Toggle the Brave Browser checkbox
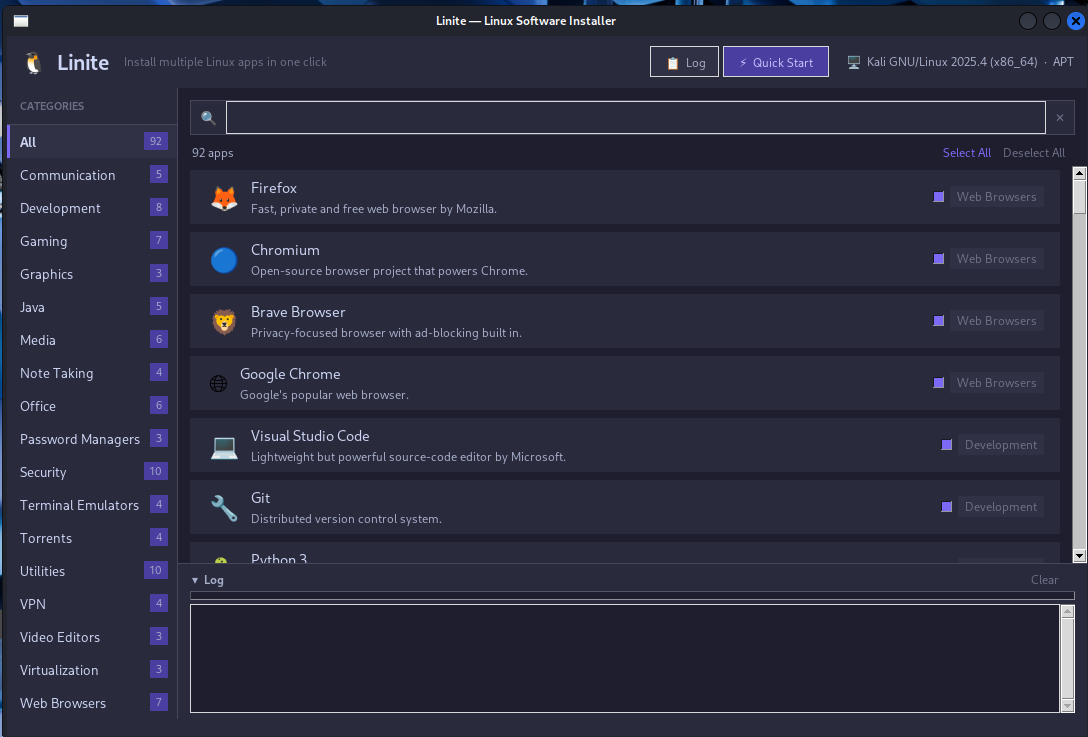The height and width of the screenshot is (737, 1088). pyautogui.click(x=939, y=321)
